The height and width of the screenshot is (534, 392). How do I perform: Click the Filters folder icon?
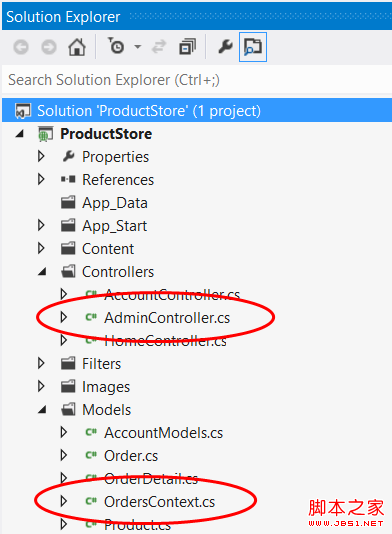coord(68,363)
